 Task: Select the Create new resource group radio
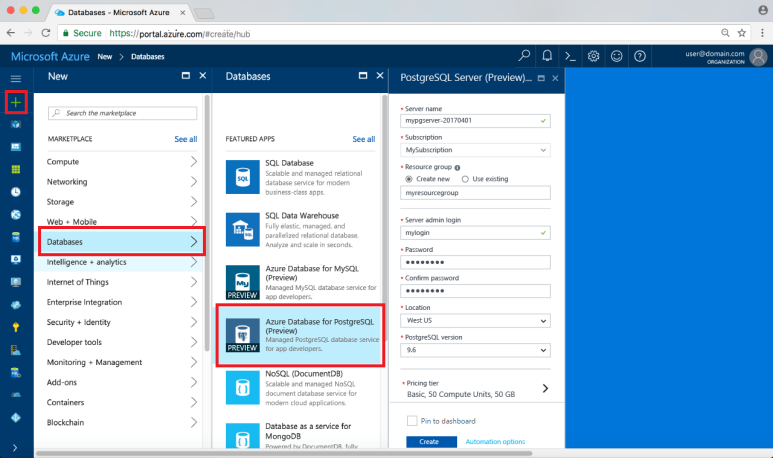click(409, 179)
